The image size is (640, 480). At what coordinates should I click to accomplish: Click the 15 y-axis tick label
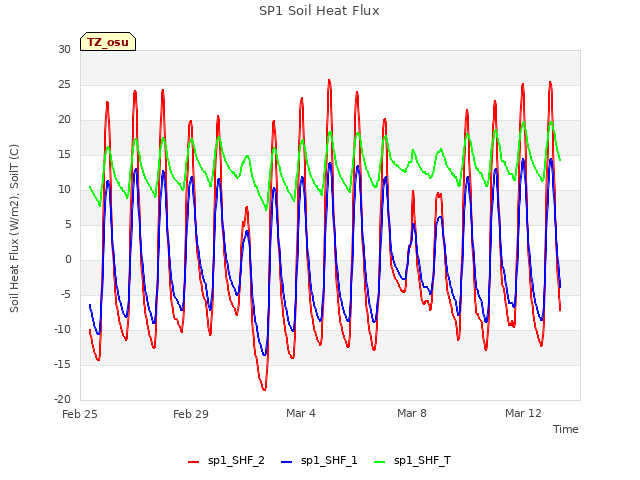(x=64, y=155)
